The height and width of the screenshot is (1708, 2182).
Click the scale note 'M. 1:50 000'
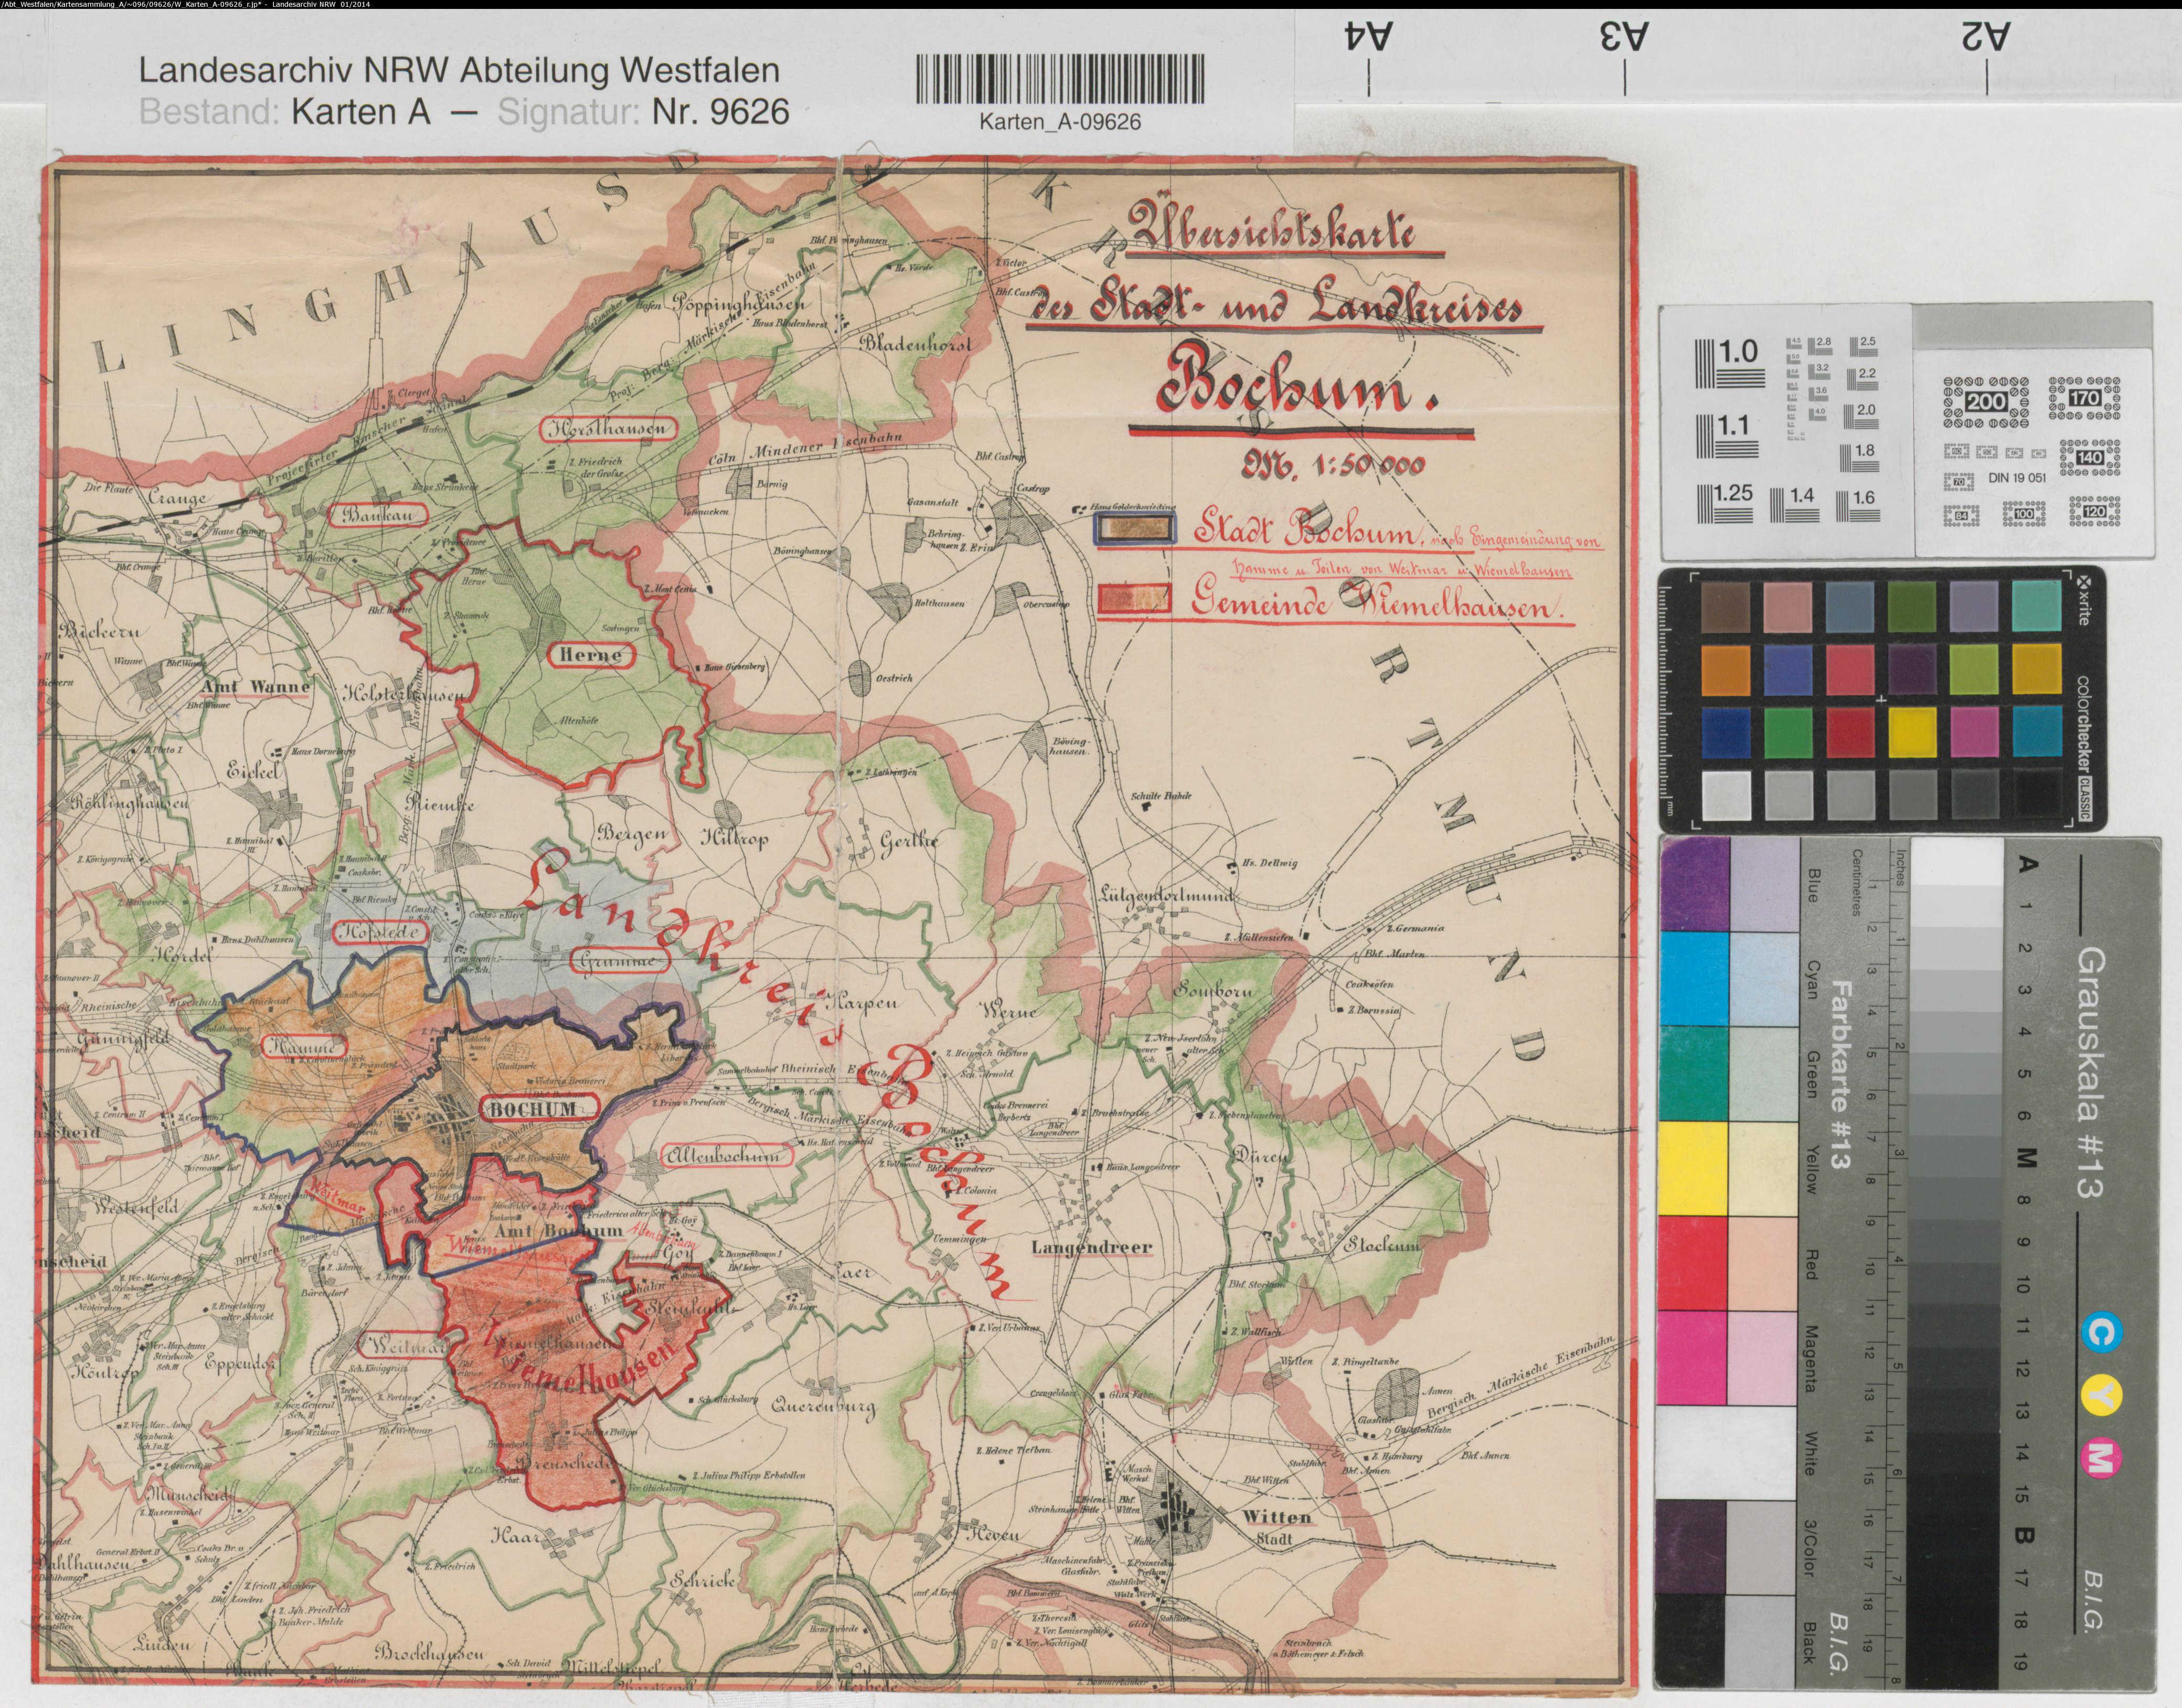click(1335, 464)
